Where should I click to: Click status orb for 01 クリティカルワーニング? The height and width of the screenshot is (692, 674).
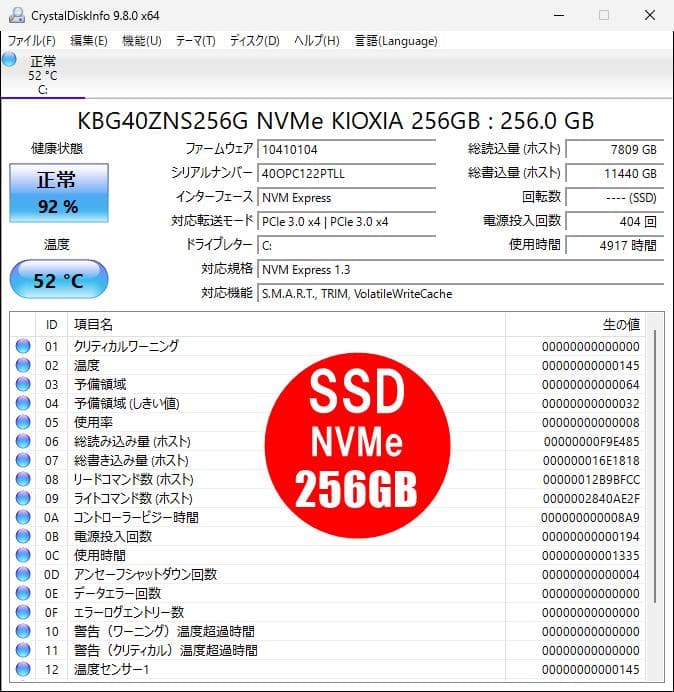point(23,346)
